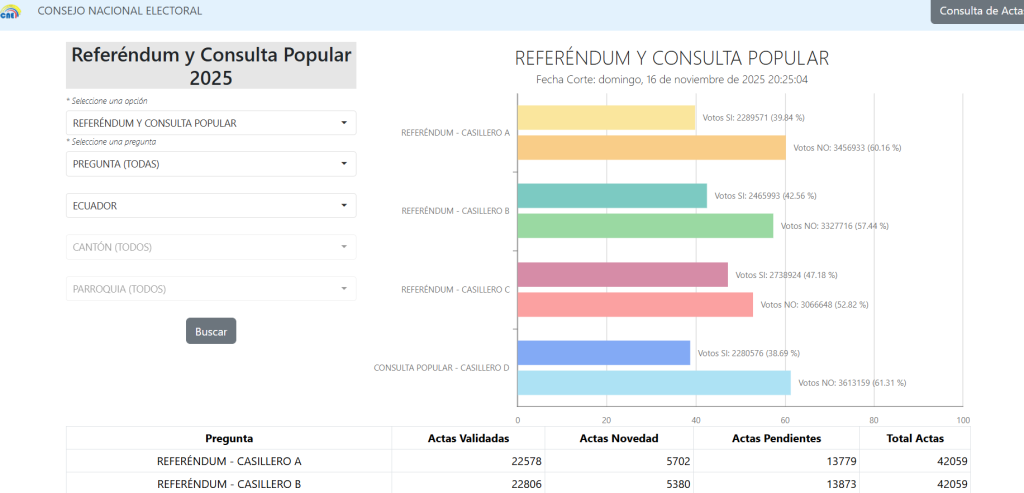The width and height of the screenshot is (1024, 493).
Task: Open the Consulta de Actas tab
Action: pos(977,12)
